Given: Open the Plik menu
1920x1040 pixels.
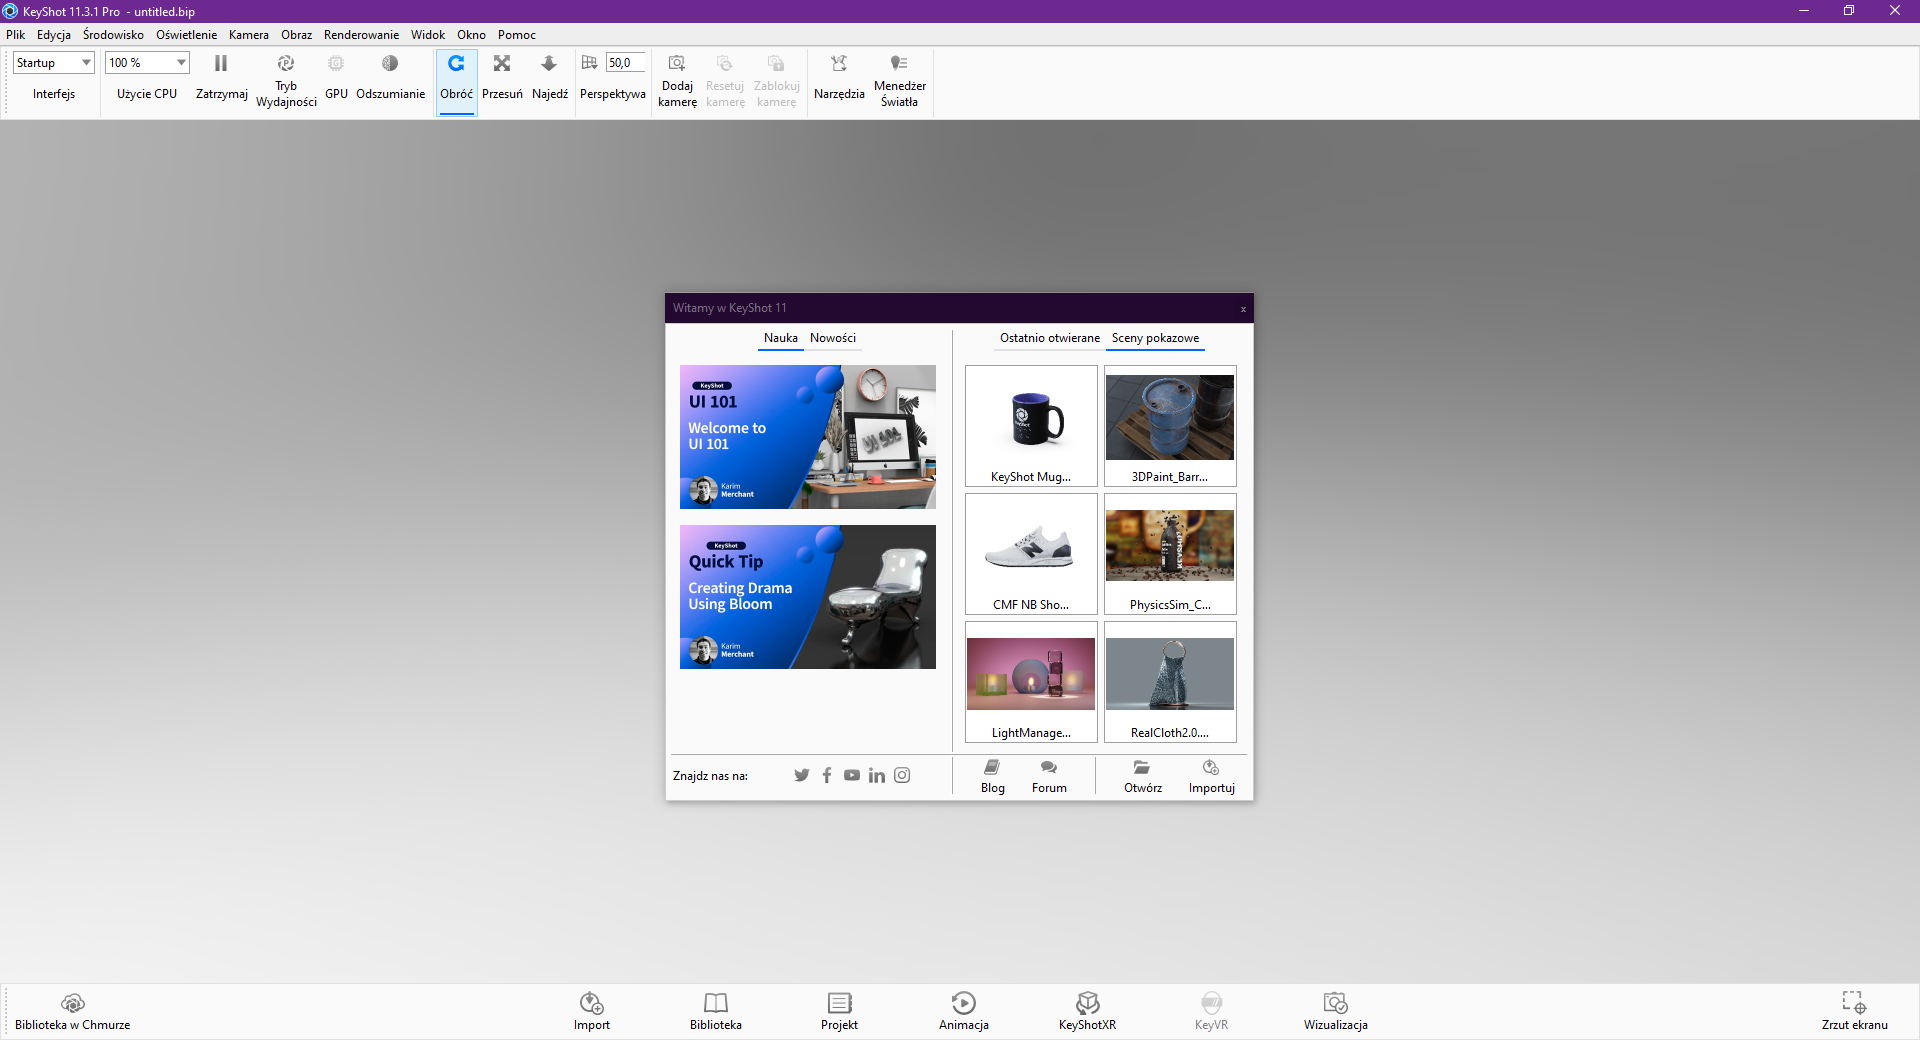Looking at the screenshot, I should (x=16, y=35).
